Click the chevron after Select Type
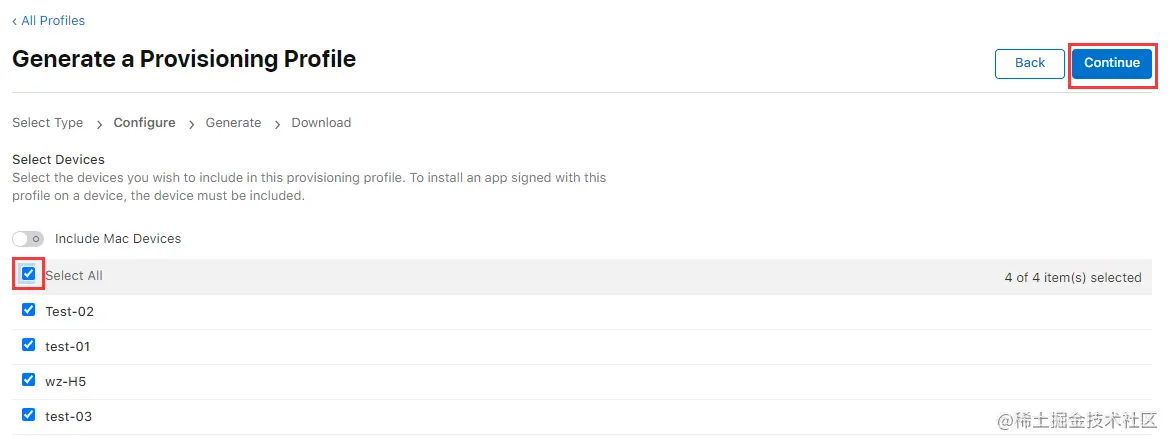This screenshot has width=1173, height=446. click(99, 124)
